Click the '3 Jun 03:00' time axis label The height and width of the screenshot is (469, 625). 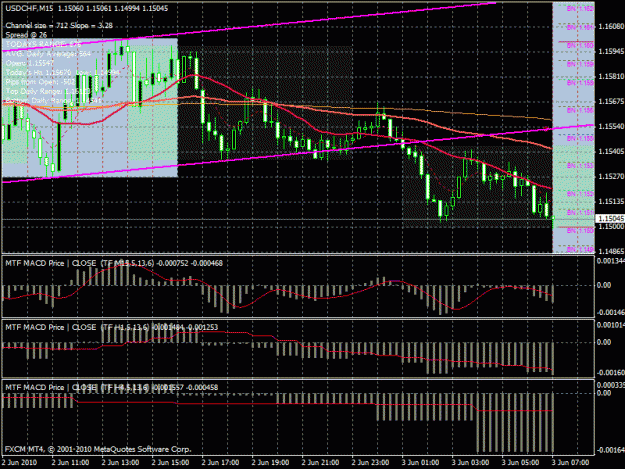470,463
